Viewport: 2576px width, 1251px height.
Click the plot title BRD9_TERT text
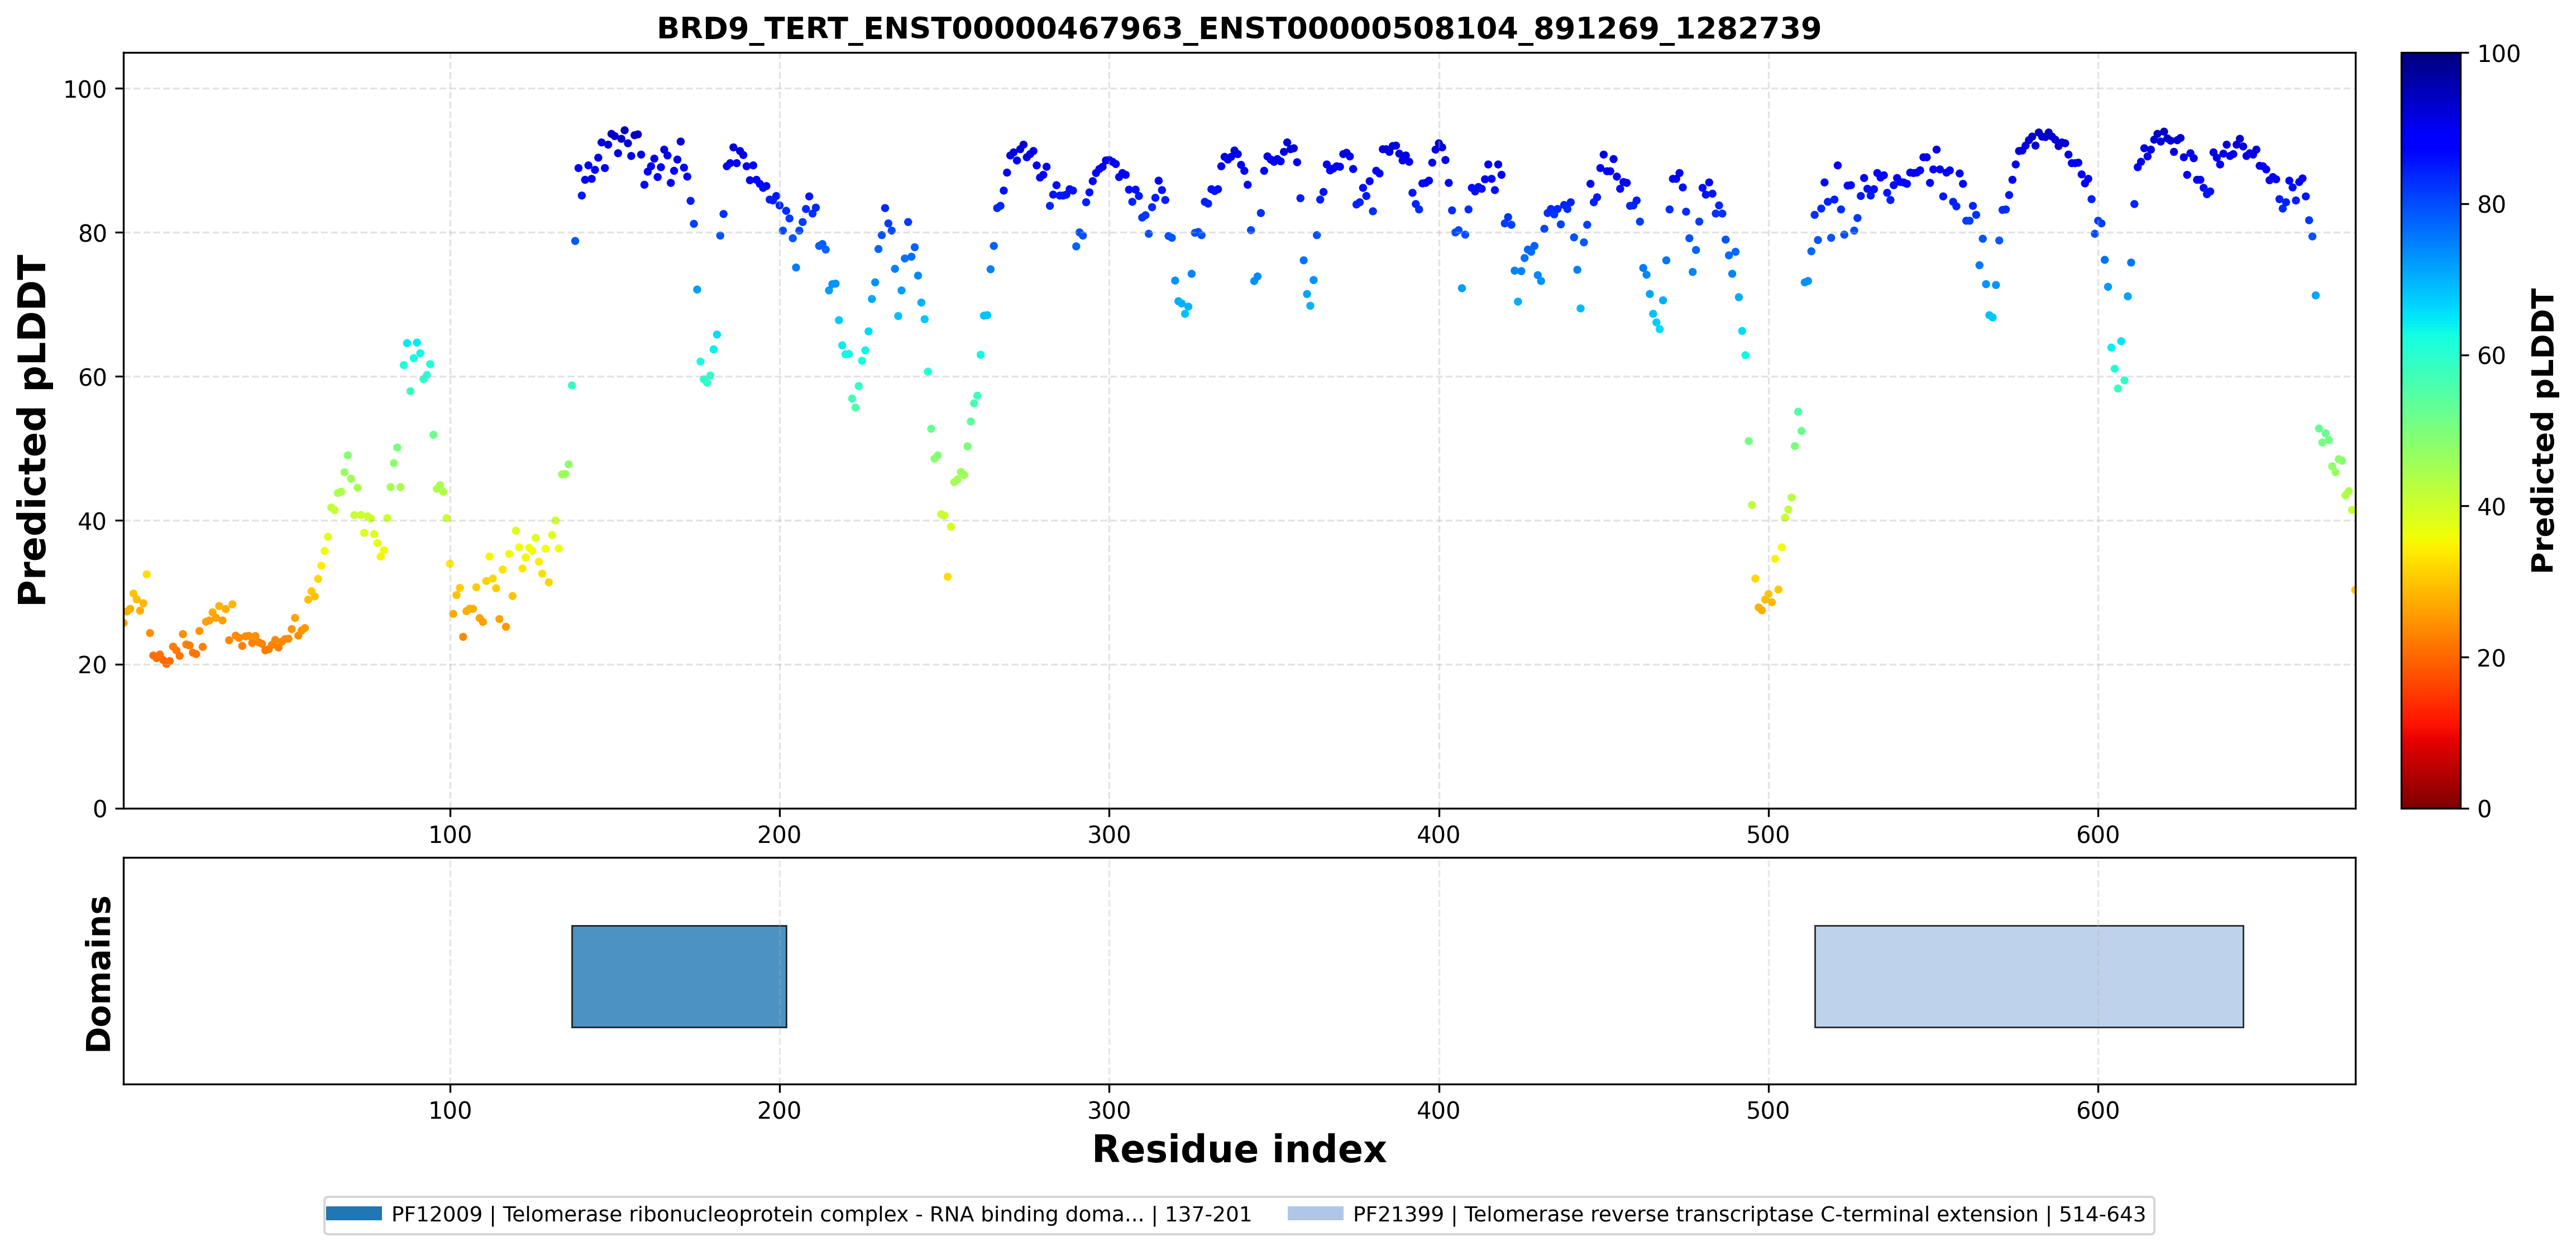point(1239,28)
